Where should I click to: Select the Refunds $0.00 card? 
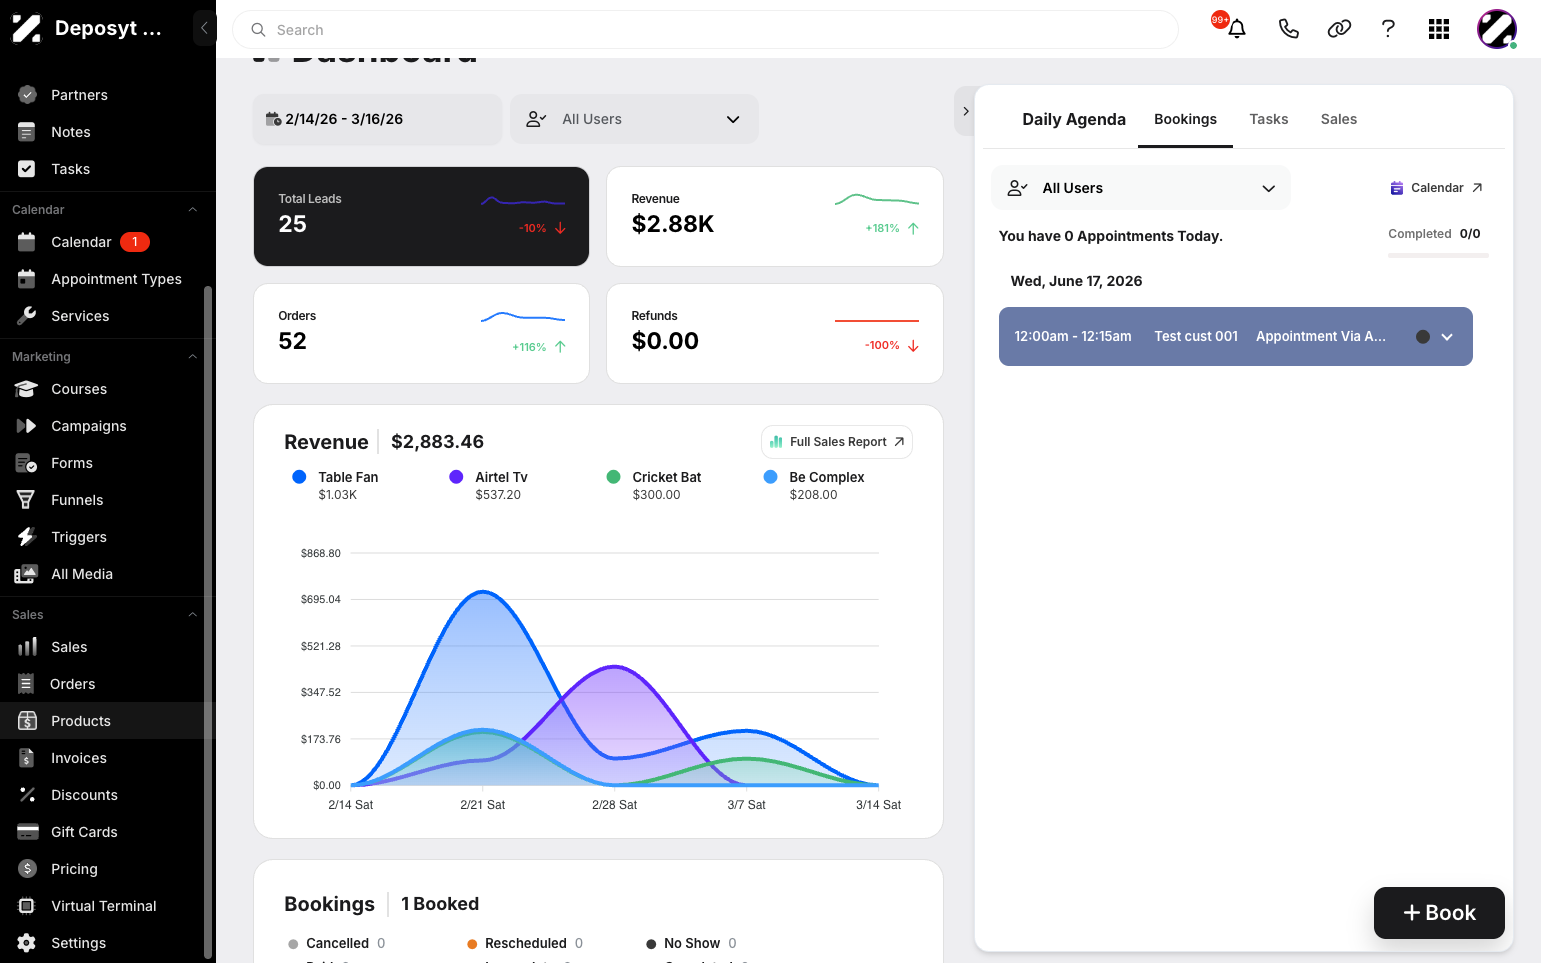click(x=775, y=333)
